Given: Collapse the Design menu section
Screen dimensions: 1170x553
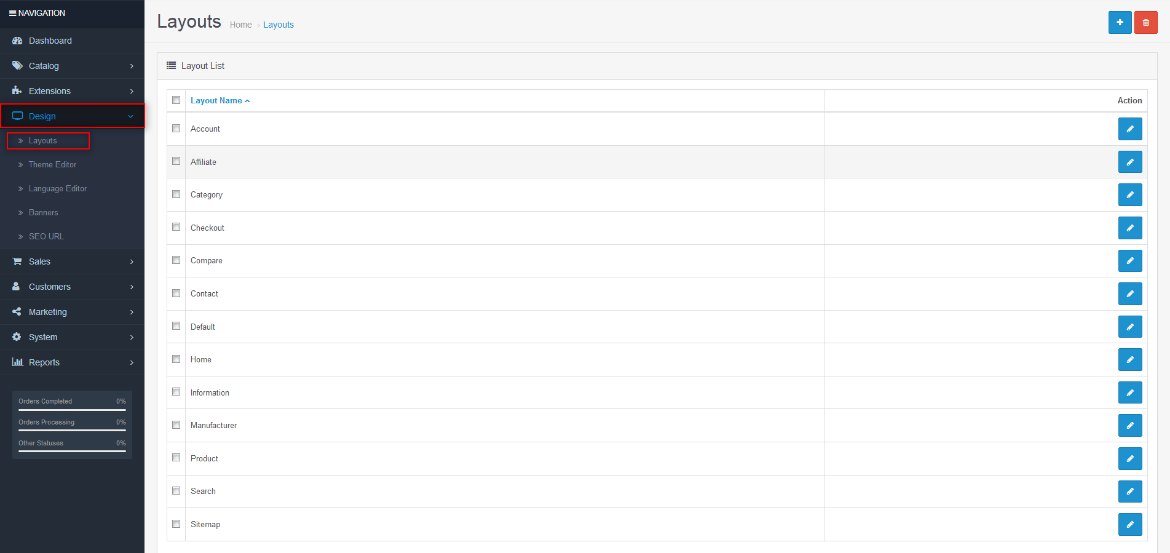Looking at the screenshot, I should pyautogui.click(x=70, y=116).
